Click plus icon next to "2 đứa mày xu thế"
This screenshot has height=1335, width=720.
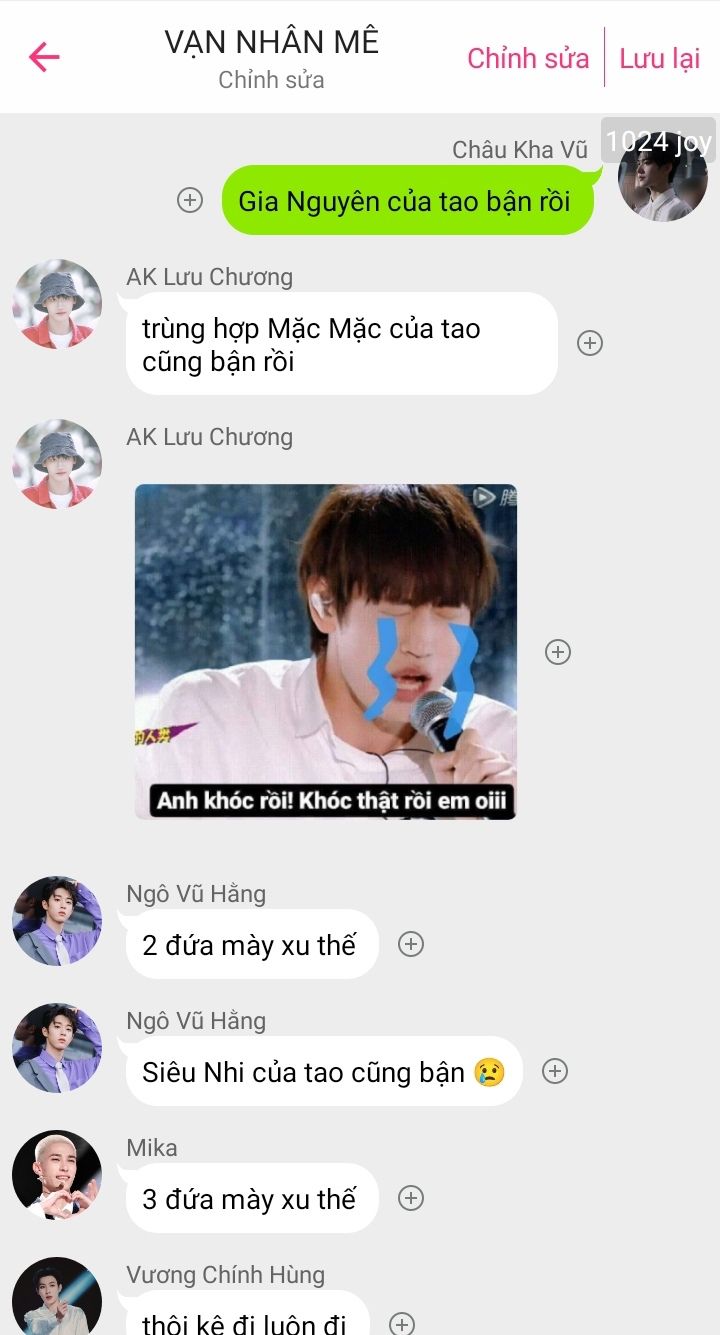pyautogui.click(x=411, y=944)
